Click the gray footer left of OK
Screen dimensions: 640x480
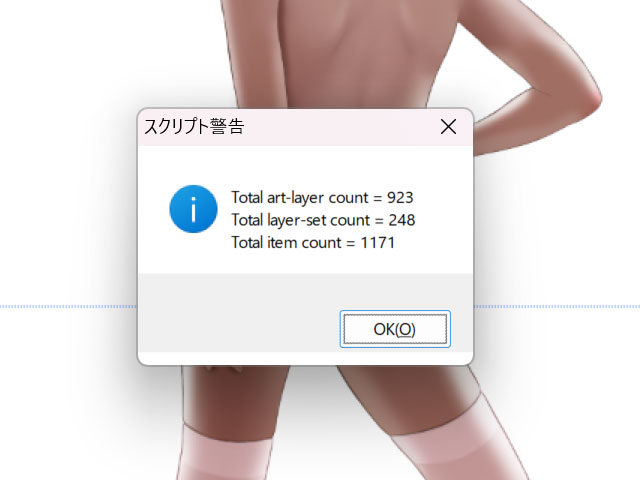[x=239, y=312]
